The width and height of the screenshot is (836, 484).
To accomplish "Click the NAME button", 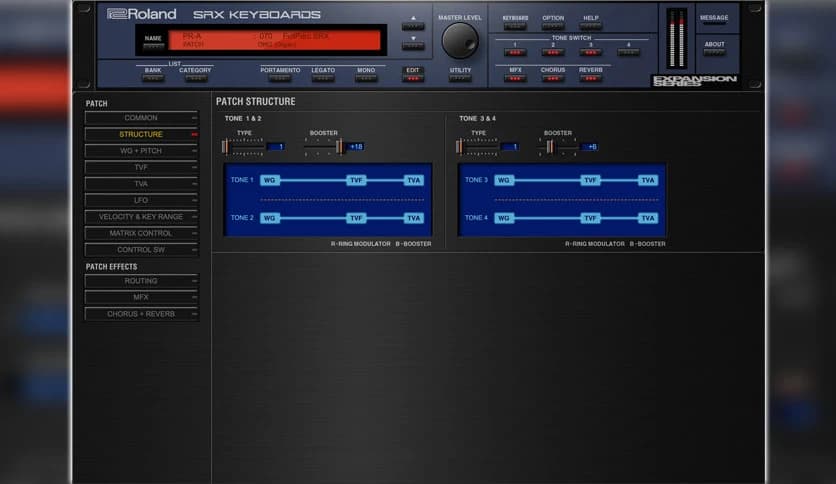I will pos(154,46).
